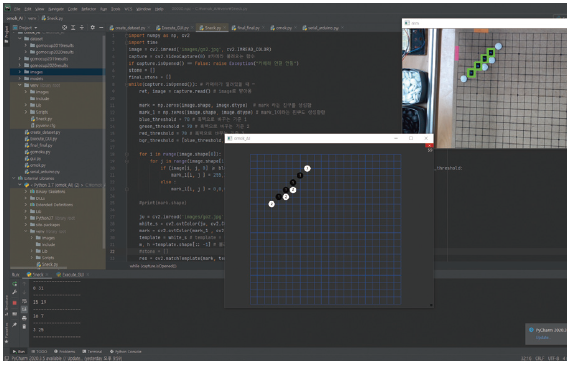Click the restore layout icon in Run panel
The image size is (570, 365).
click(x=15, y=314)
